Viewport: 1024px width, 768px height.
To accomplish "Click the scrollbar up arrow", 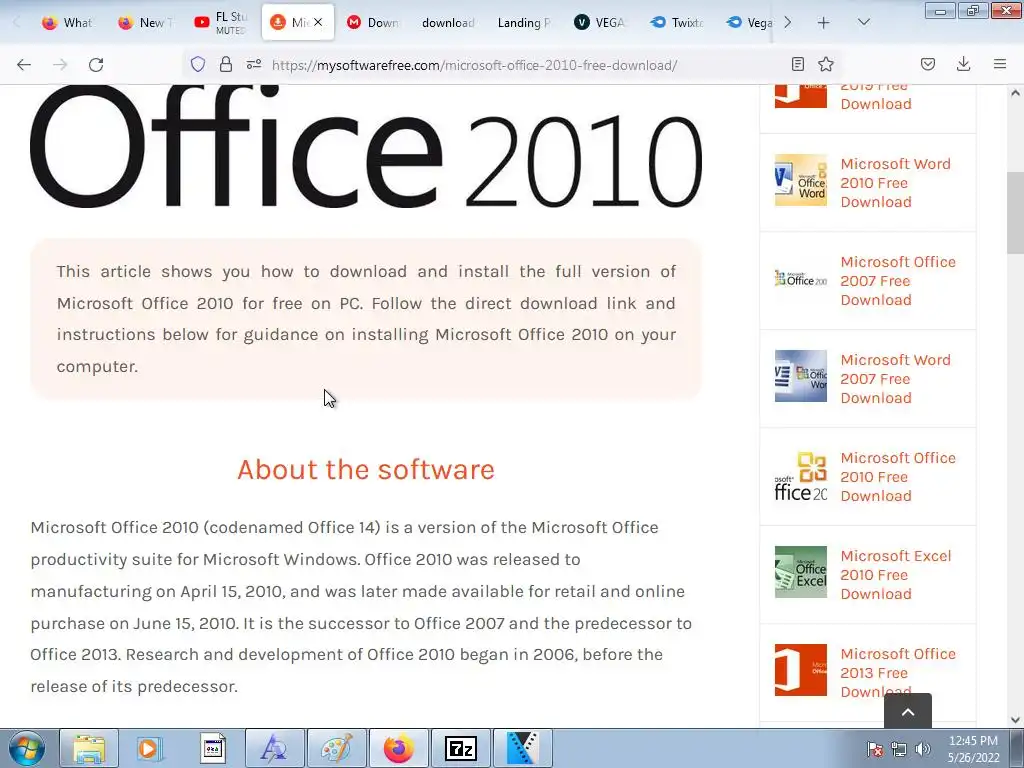I will click(1016, 93).
